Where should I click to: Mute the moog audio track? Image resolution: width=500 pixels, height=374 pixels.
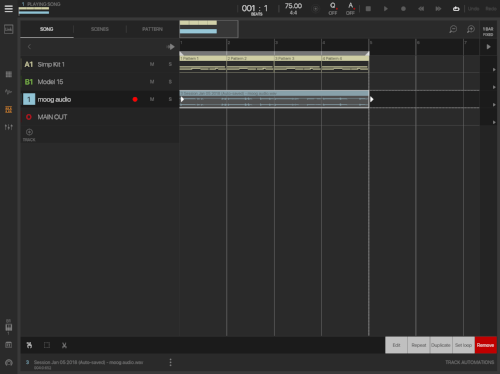(x=152, y=99)
